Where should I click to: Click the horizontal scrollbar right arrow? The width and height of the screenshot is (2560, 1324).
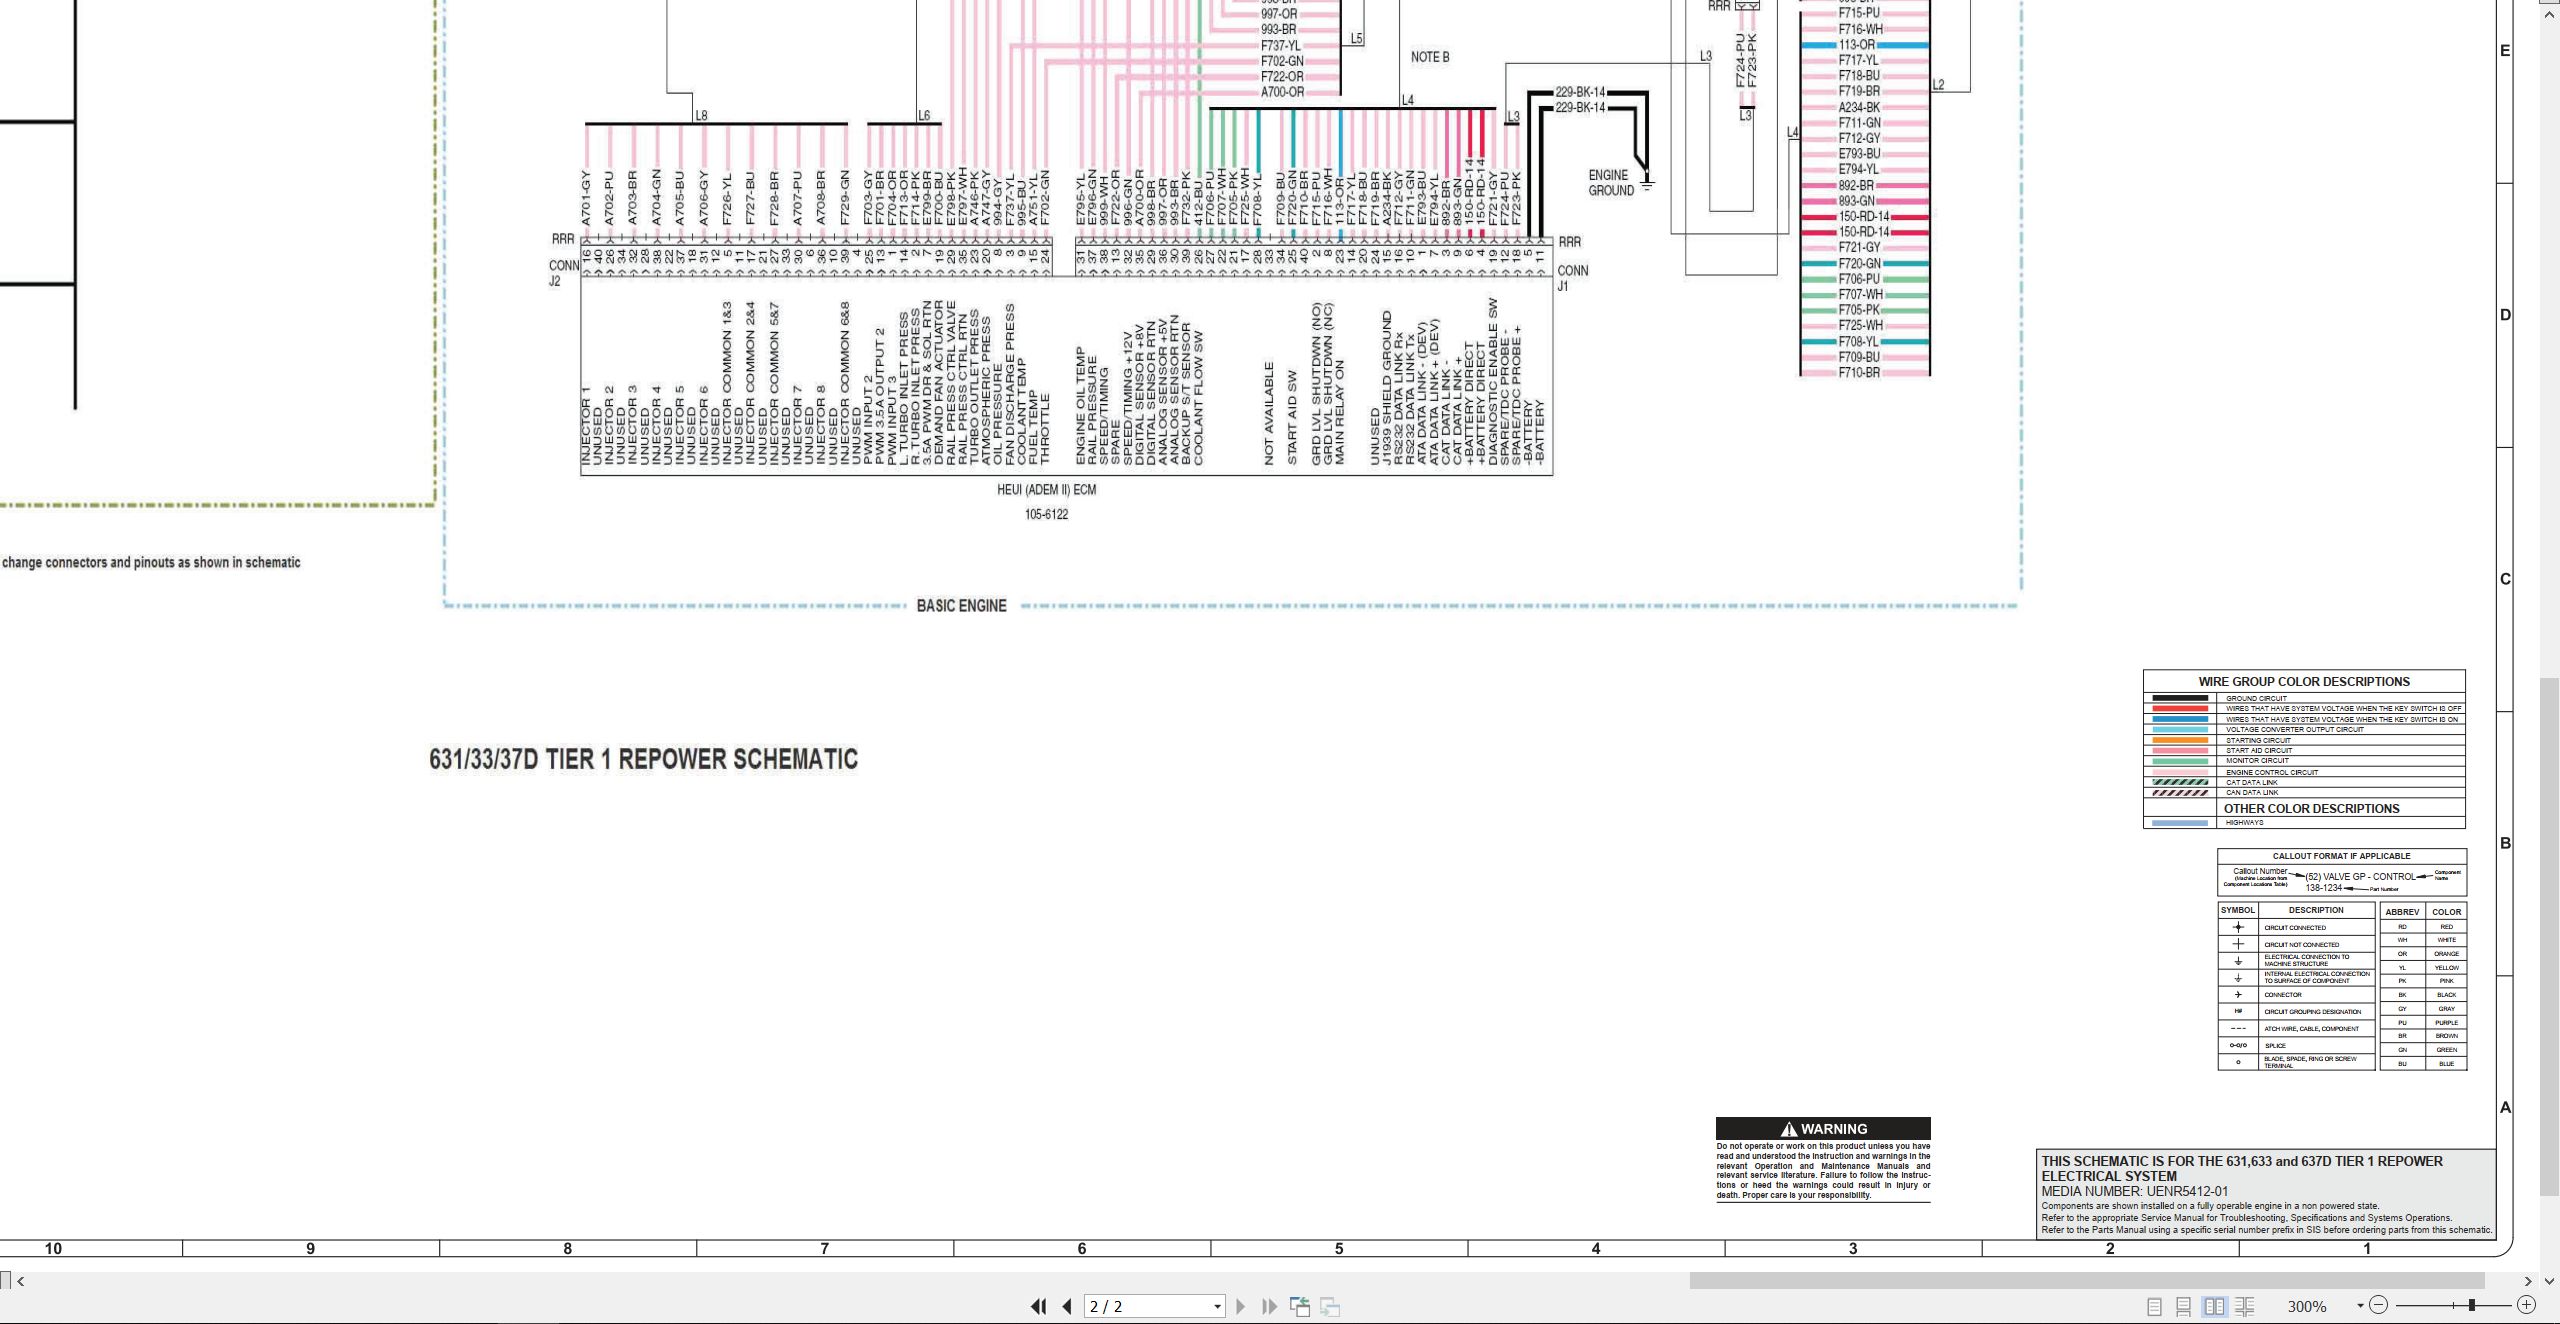click(x=2528, y=1281)
